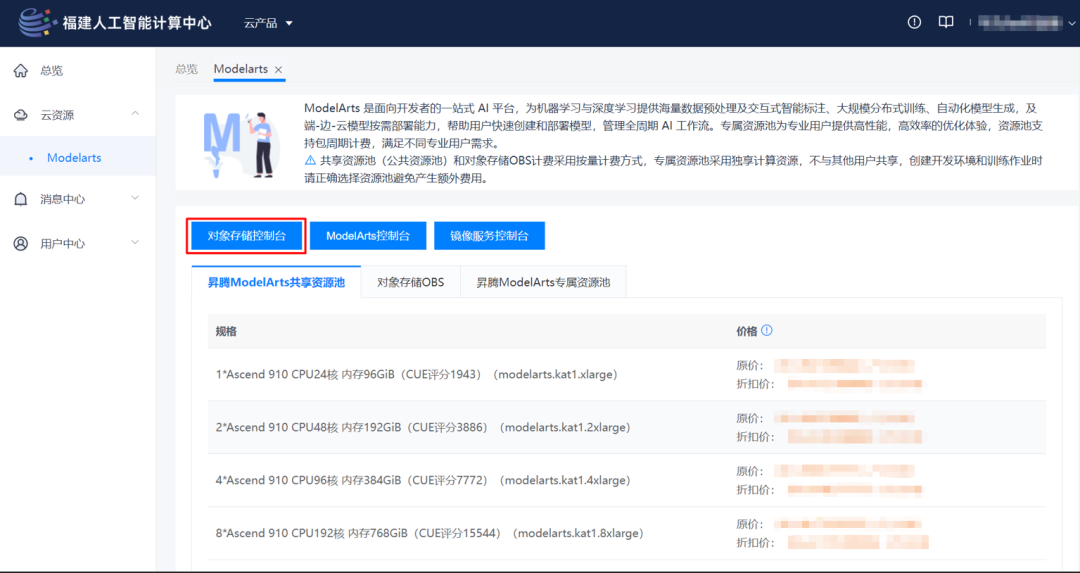This screenshot has height=573, width=1080.
Task: Click the blurred user account name
Action: pyautogui.click(x=1021, y=23)
